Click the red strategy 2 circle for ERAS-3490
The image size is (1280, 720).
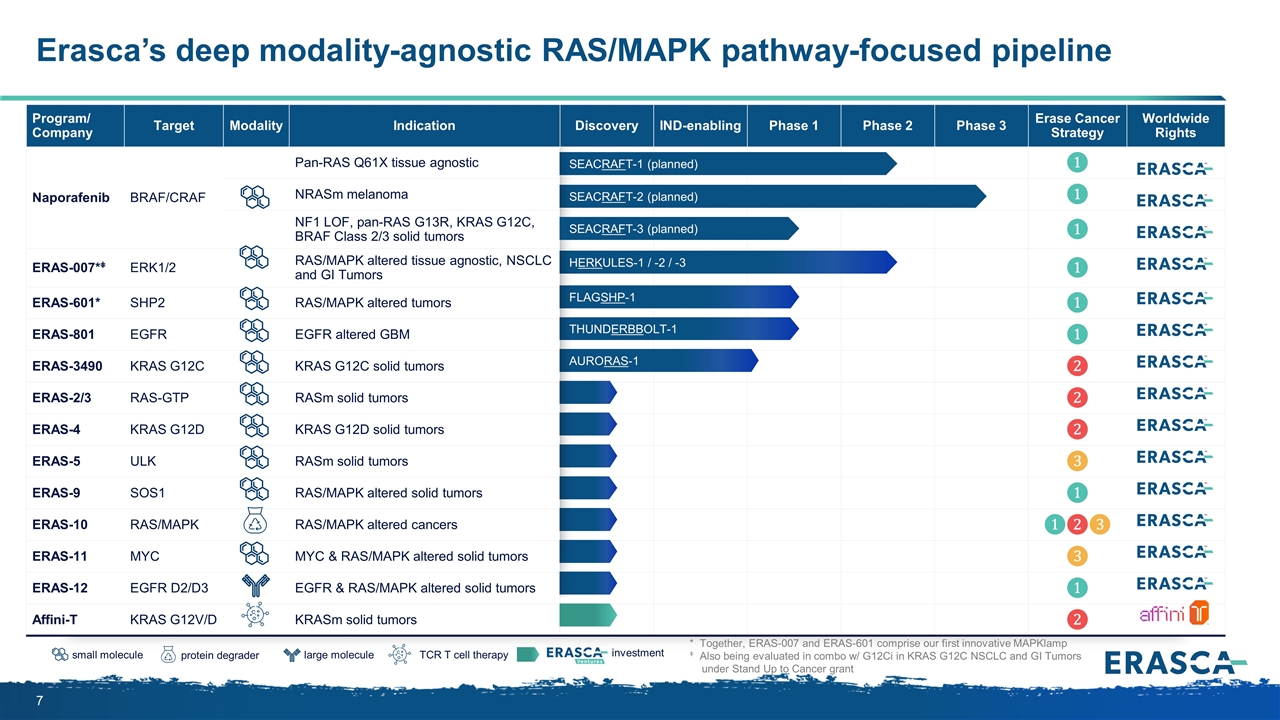point(1076,366)
